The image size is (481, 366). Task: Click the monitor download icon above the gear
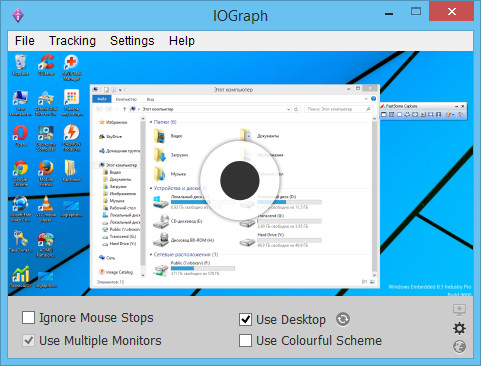(x=459, y=310)
